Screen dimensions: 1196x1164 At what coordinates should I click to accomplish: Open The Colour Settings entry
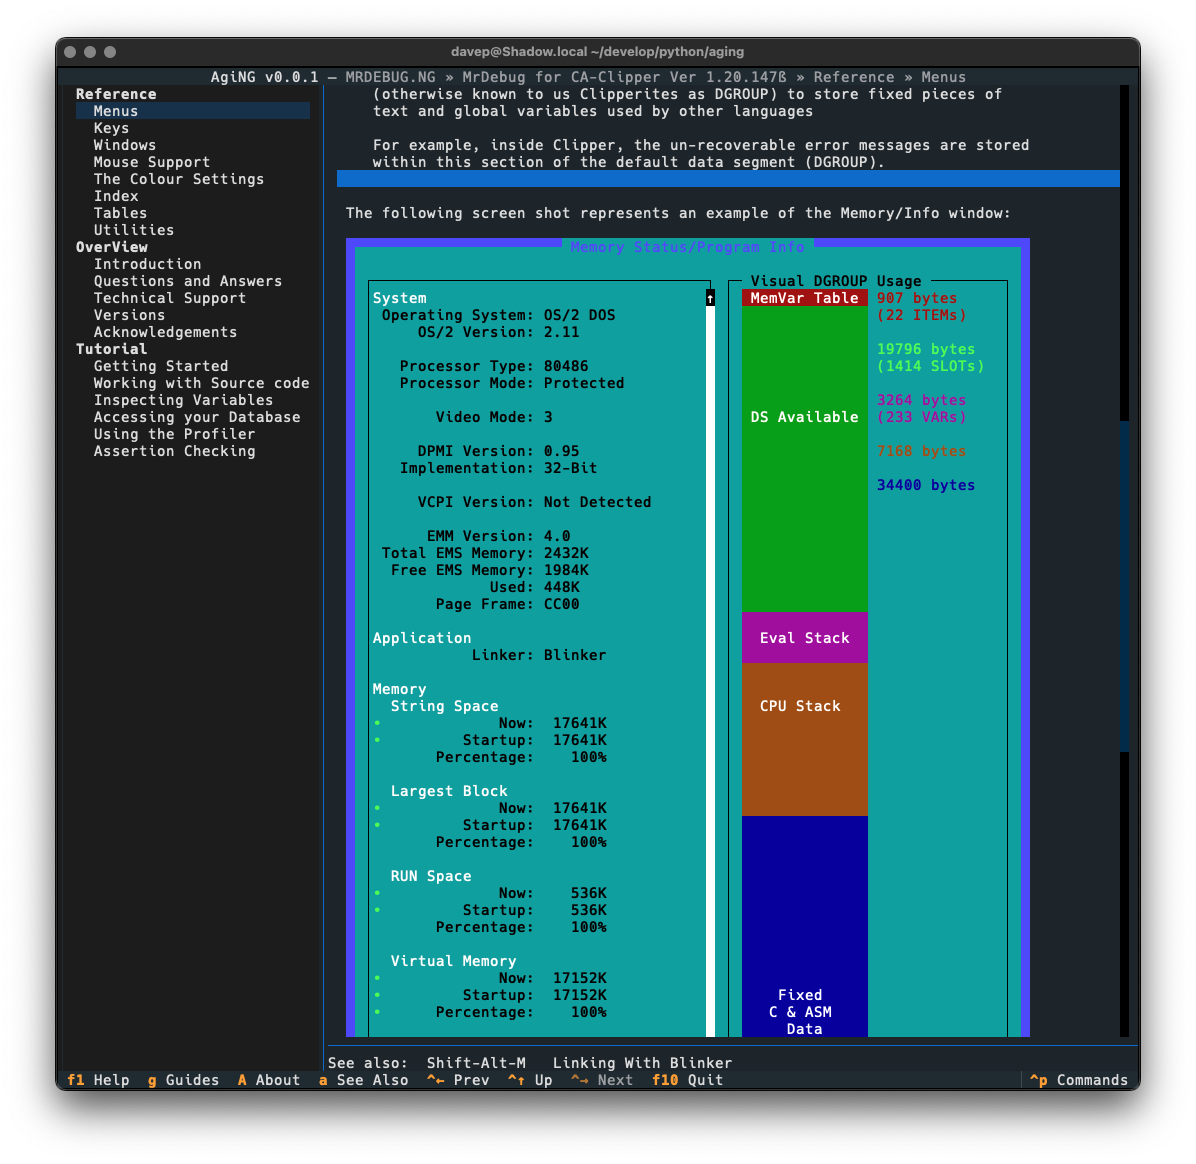coord(179,179)
